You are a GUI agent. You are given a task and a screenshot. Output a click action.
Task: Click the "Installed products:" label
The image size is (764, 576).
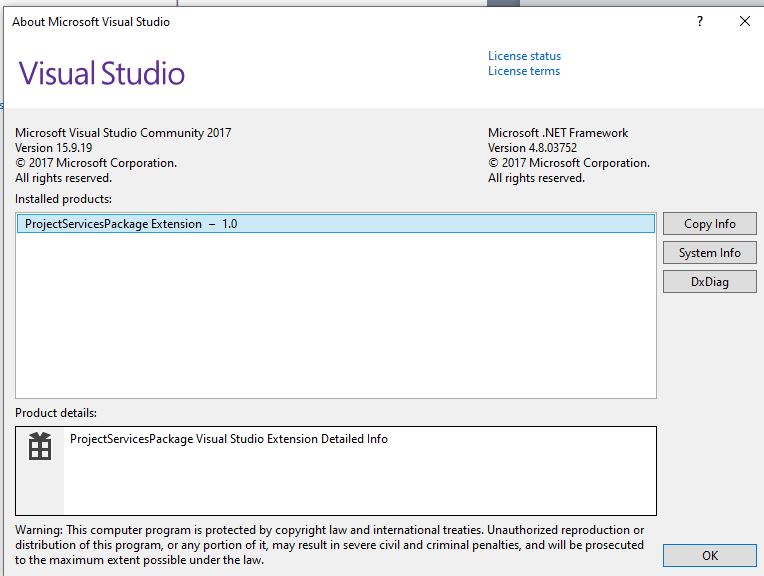pos(63,199)
